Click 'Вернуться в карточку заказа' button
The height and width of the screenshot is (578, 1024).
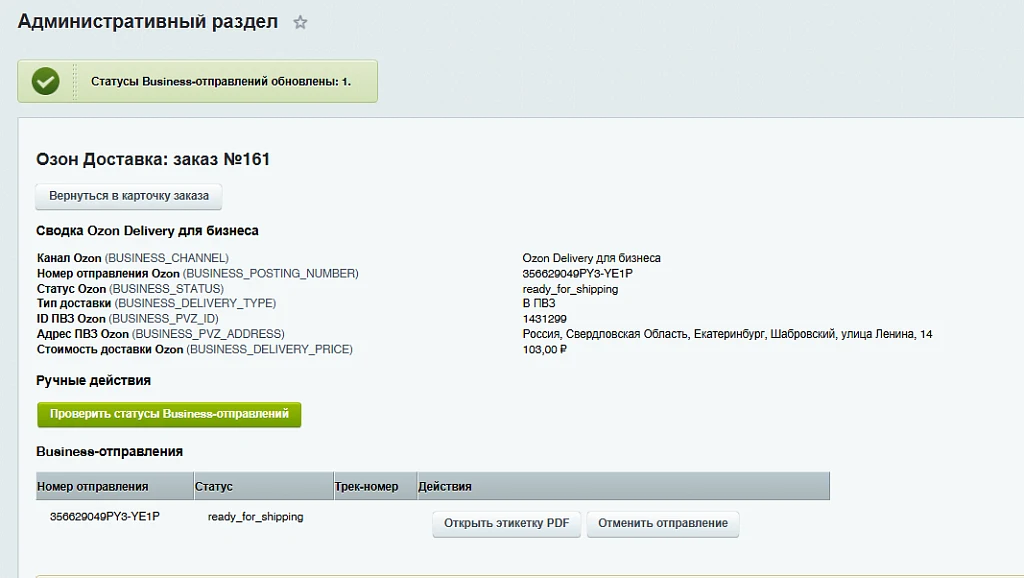point(129,196)
